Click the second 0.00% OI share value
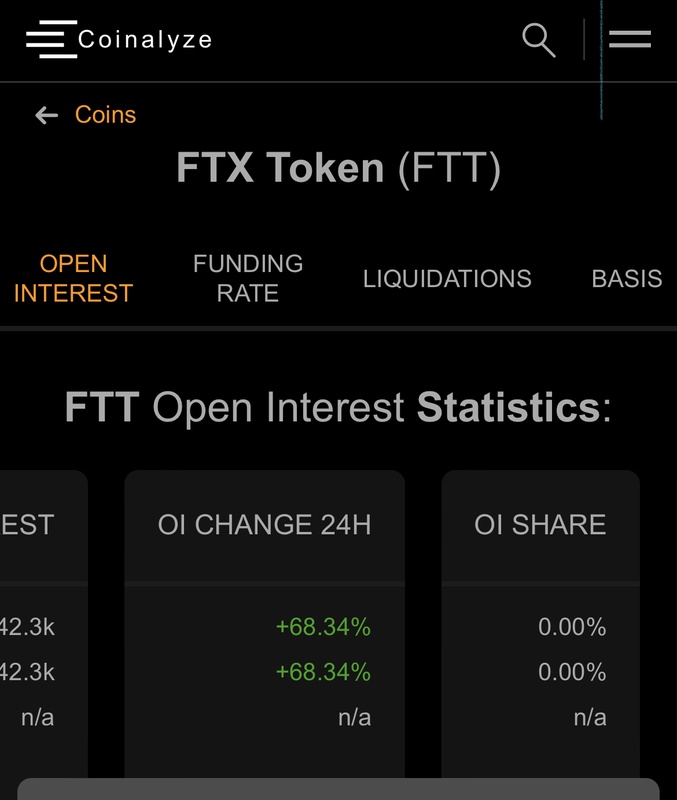Viewport: 677px width, 800px height. [x=572, y=672]
